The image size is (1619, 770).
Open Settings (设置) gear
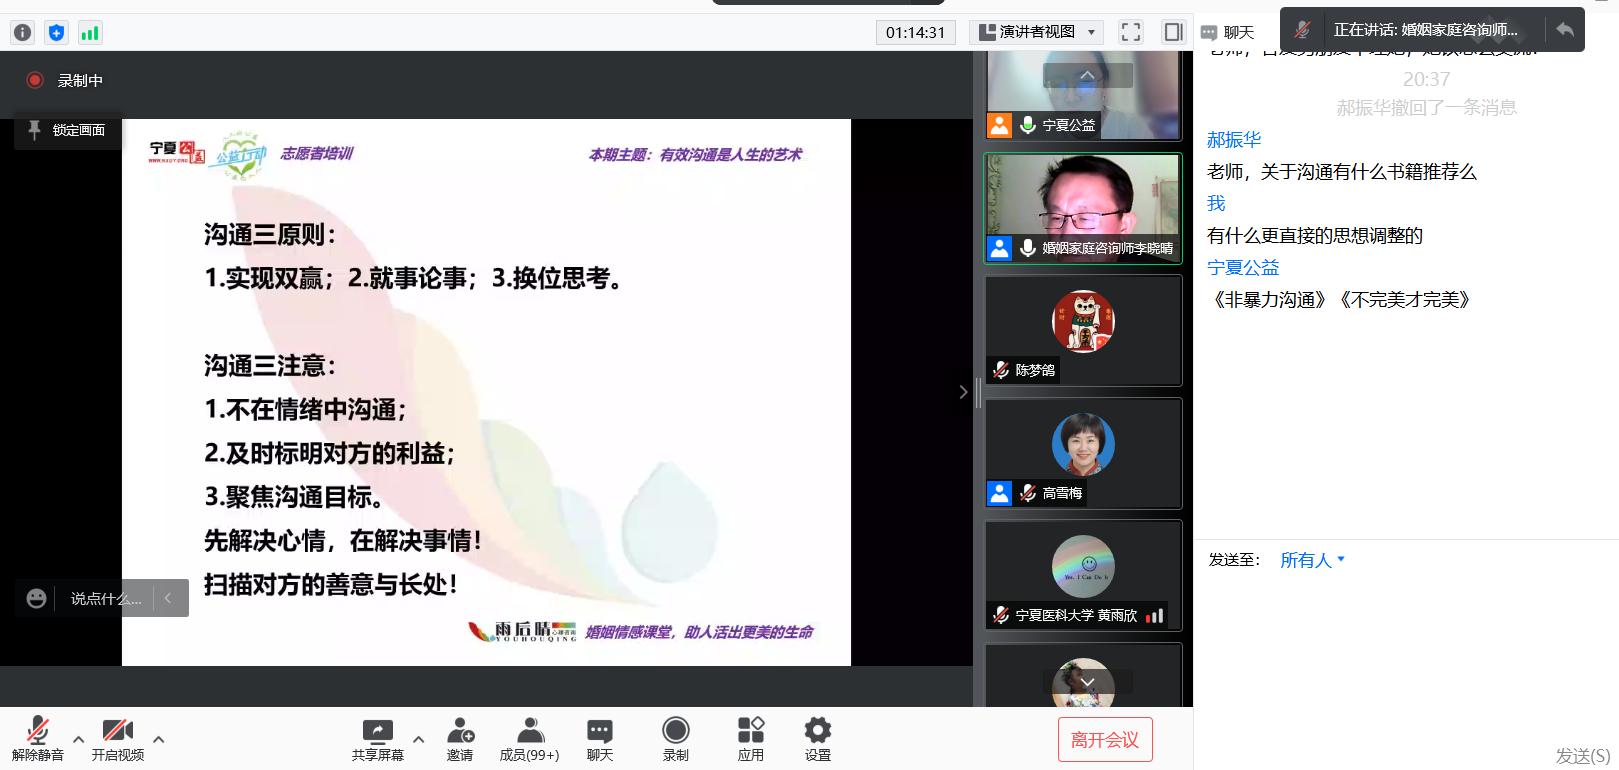[817, 739]
